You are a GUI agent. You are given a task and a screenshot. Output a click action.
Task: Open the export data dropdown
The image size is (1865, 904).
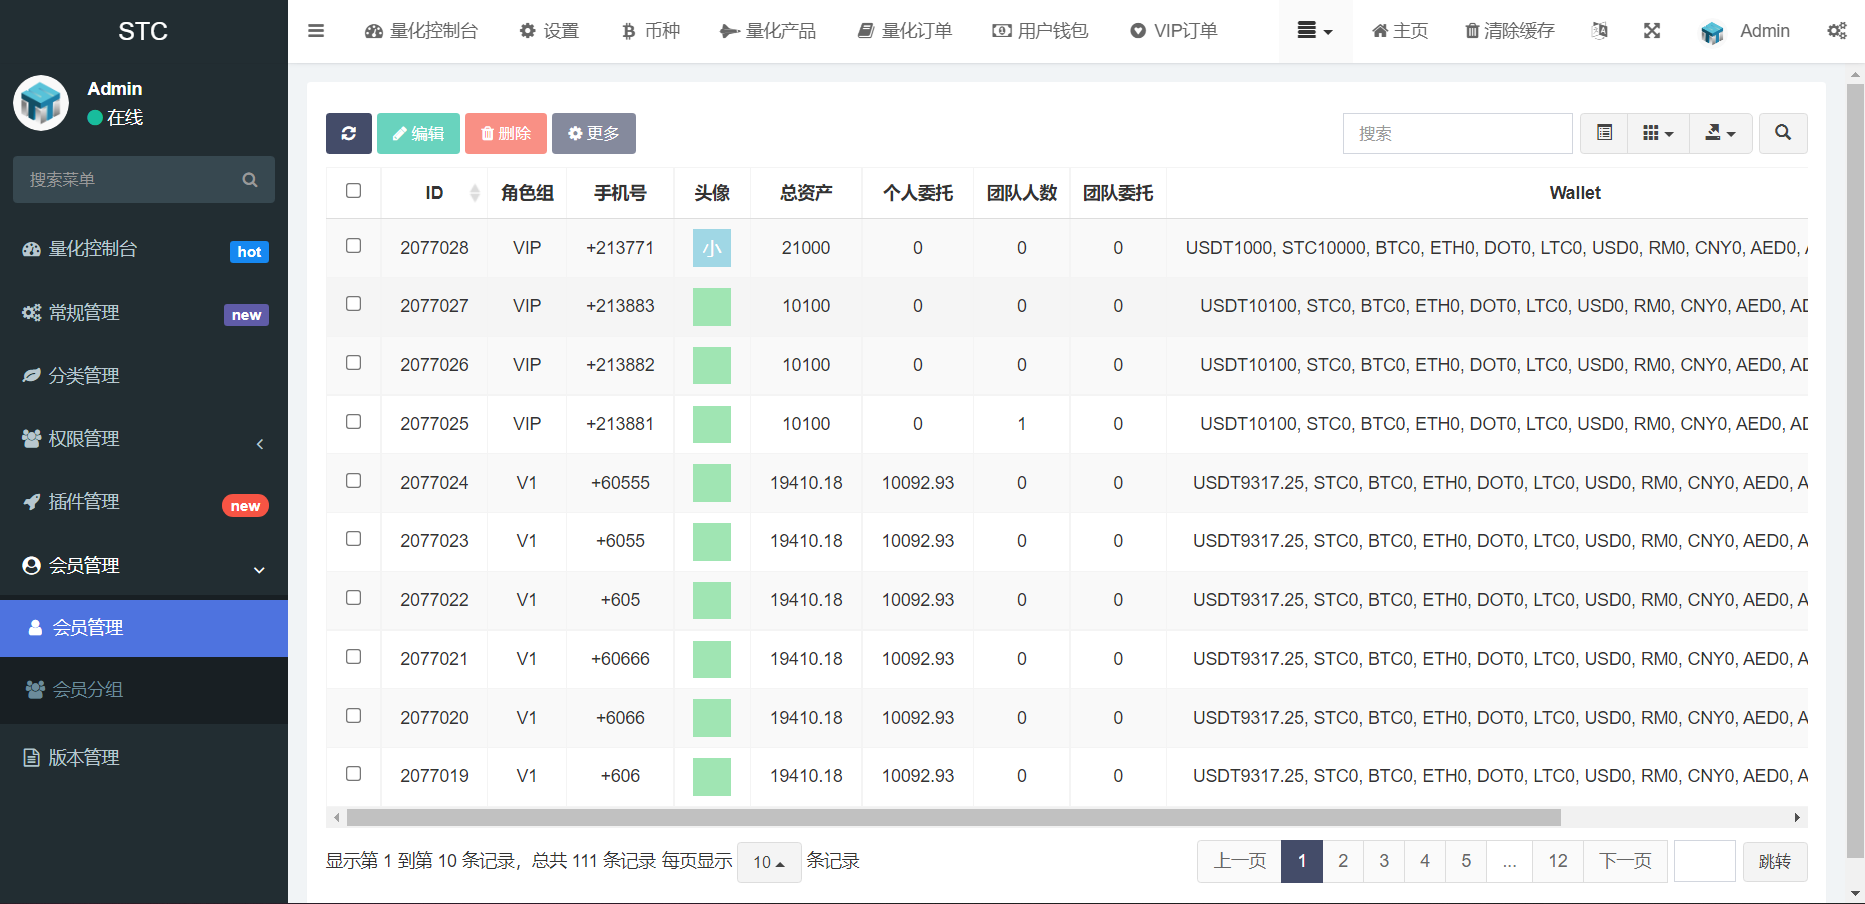click(1721, 133)
